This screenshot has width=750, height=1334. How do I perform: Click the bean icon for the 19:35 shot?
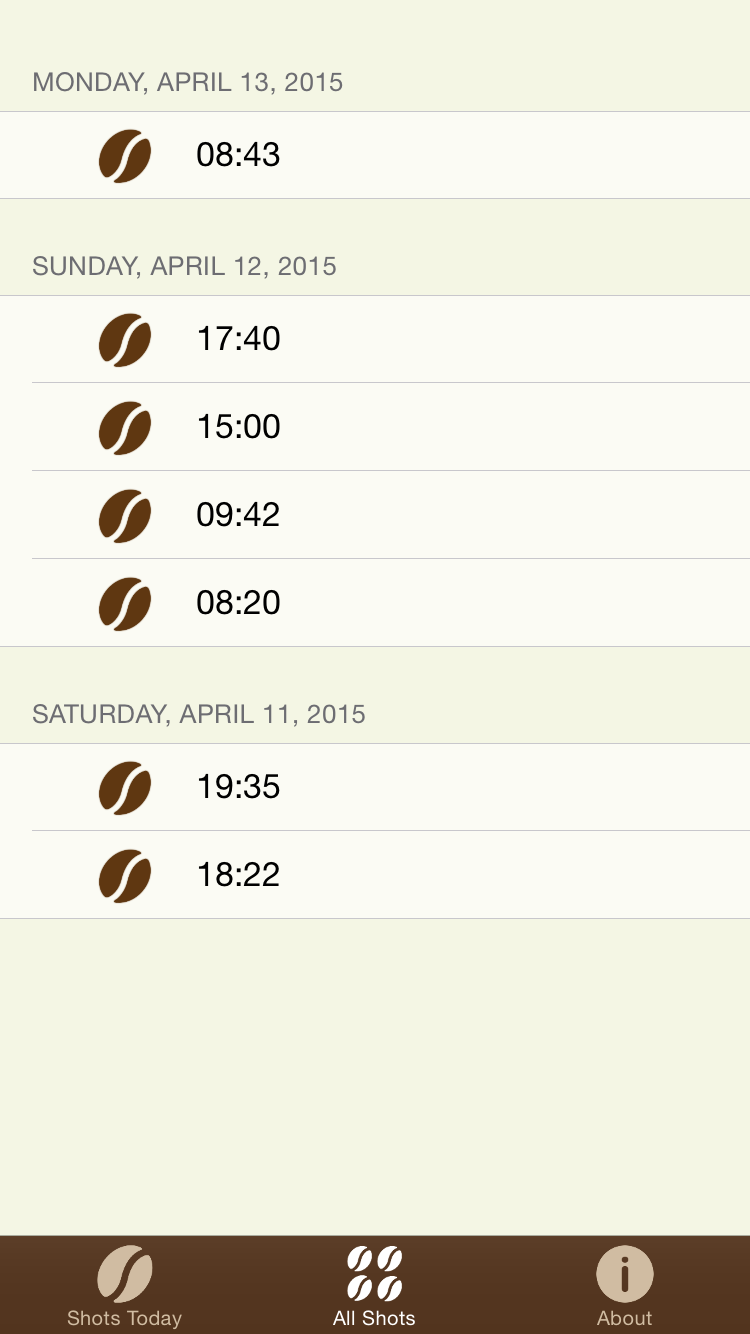125,788
